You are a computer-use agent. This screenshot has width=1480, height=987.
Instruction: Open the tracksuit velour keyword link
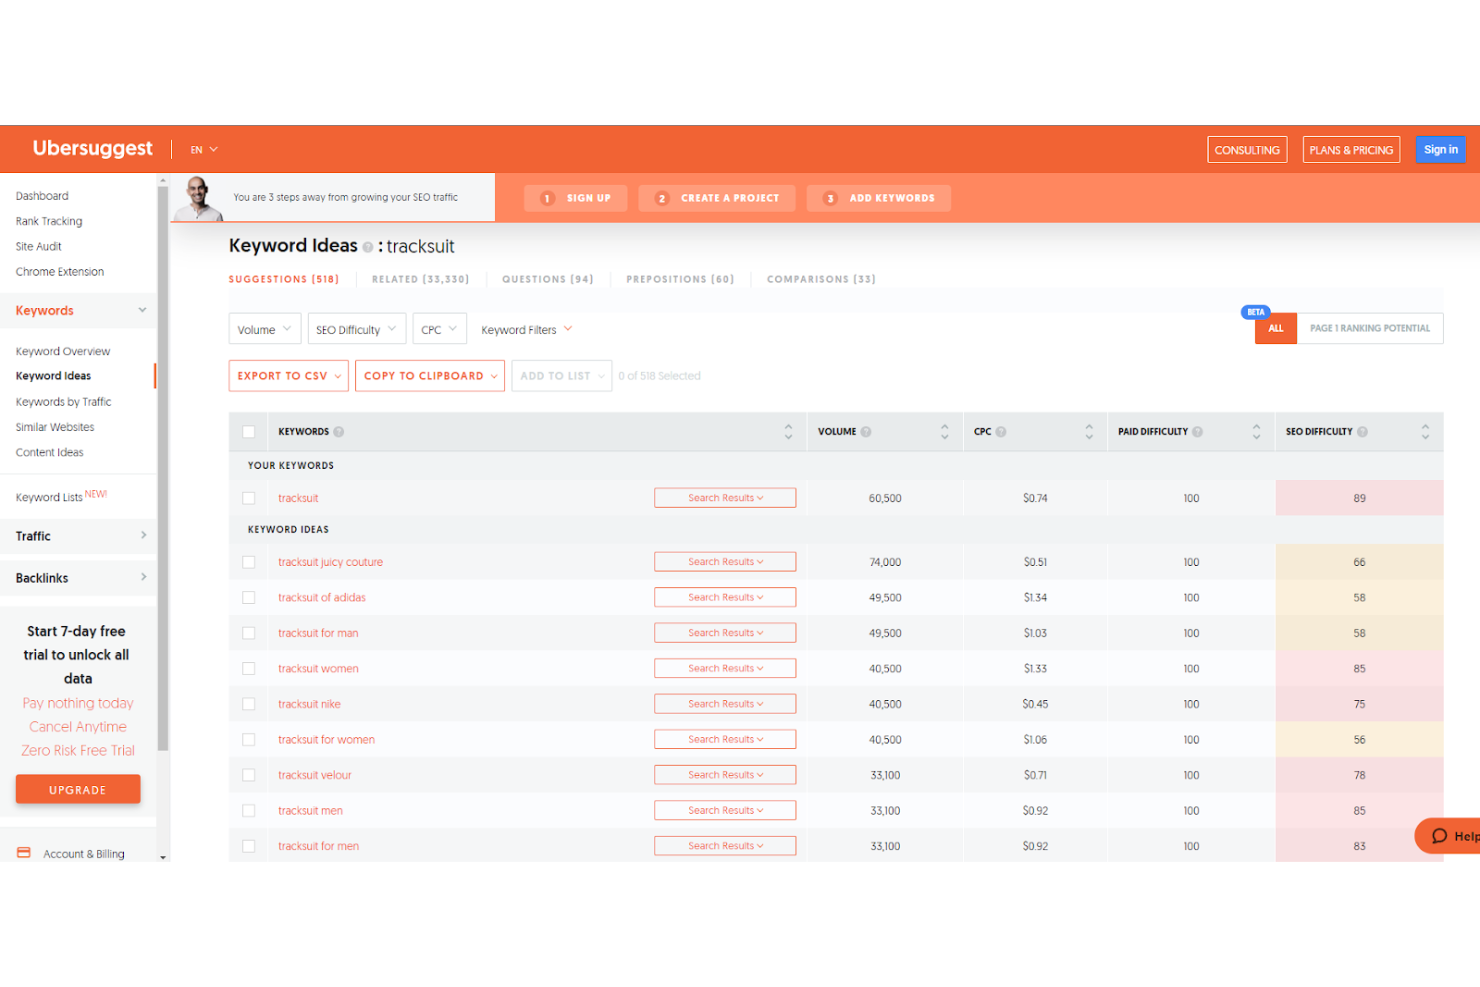click(314, 774)
